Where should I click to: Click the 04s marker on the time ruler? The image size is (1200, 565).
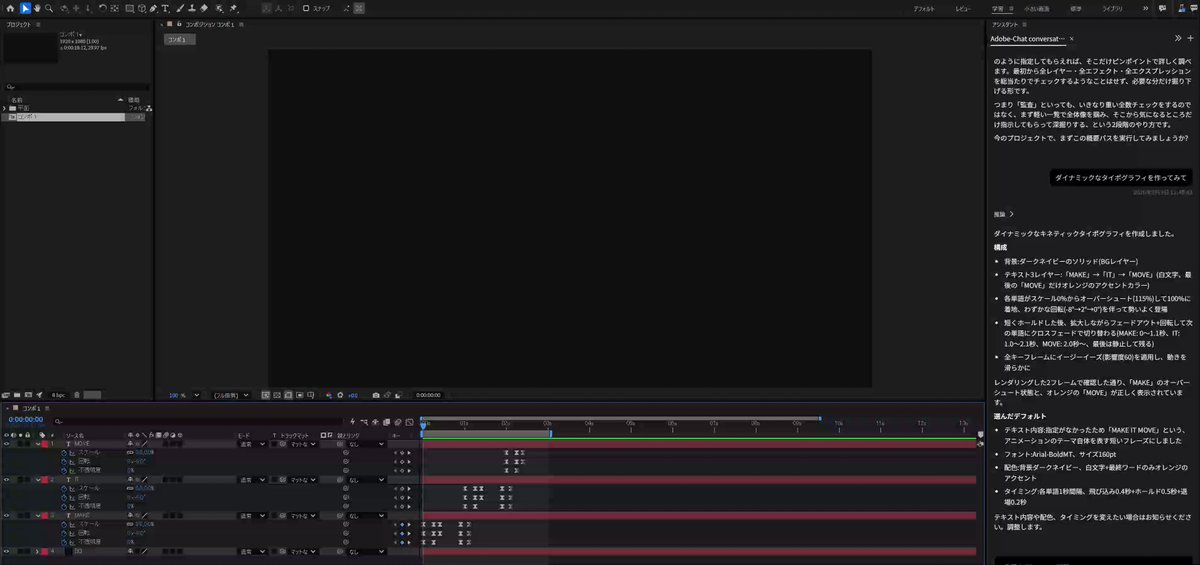pyautogui.click(x=590, y=424)
